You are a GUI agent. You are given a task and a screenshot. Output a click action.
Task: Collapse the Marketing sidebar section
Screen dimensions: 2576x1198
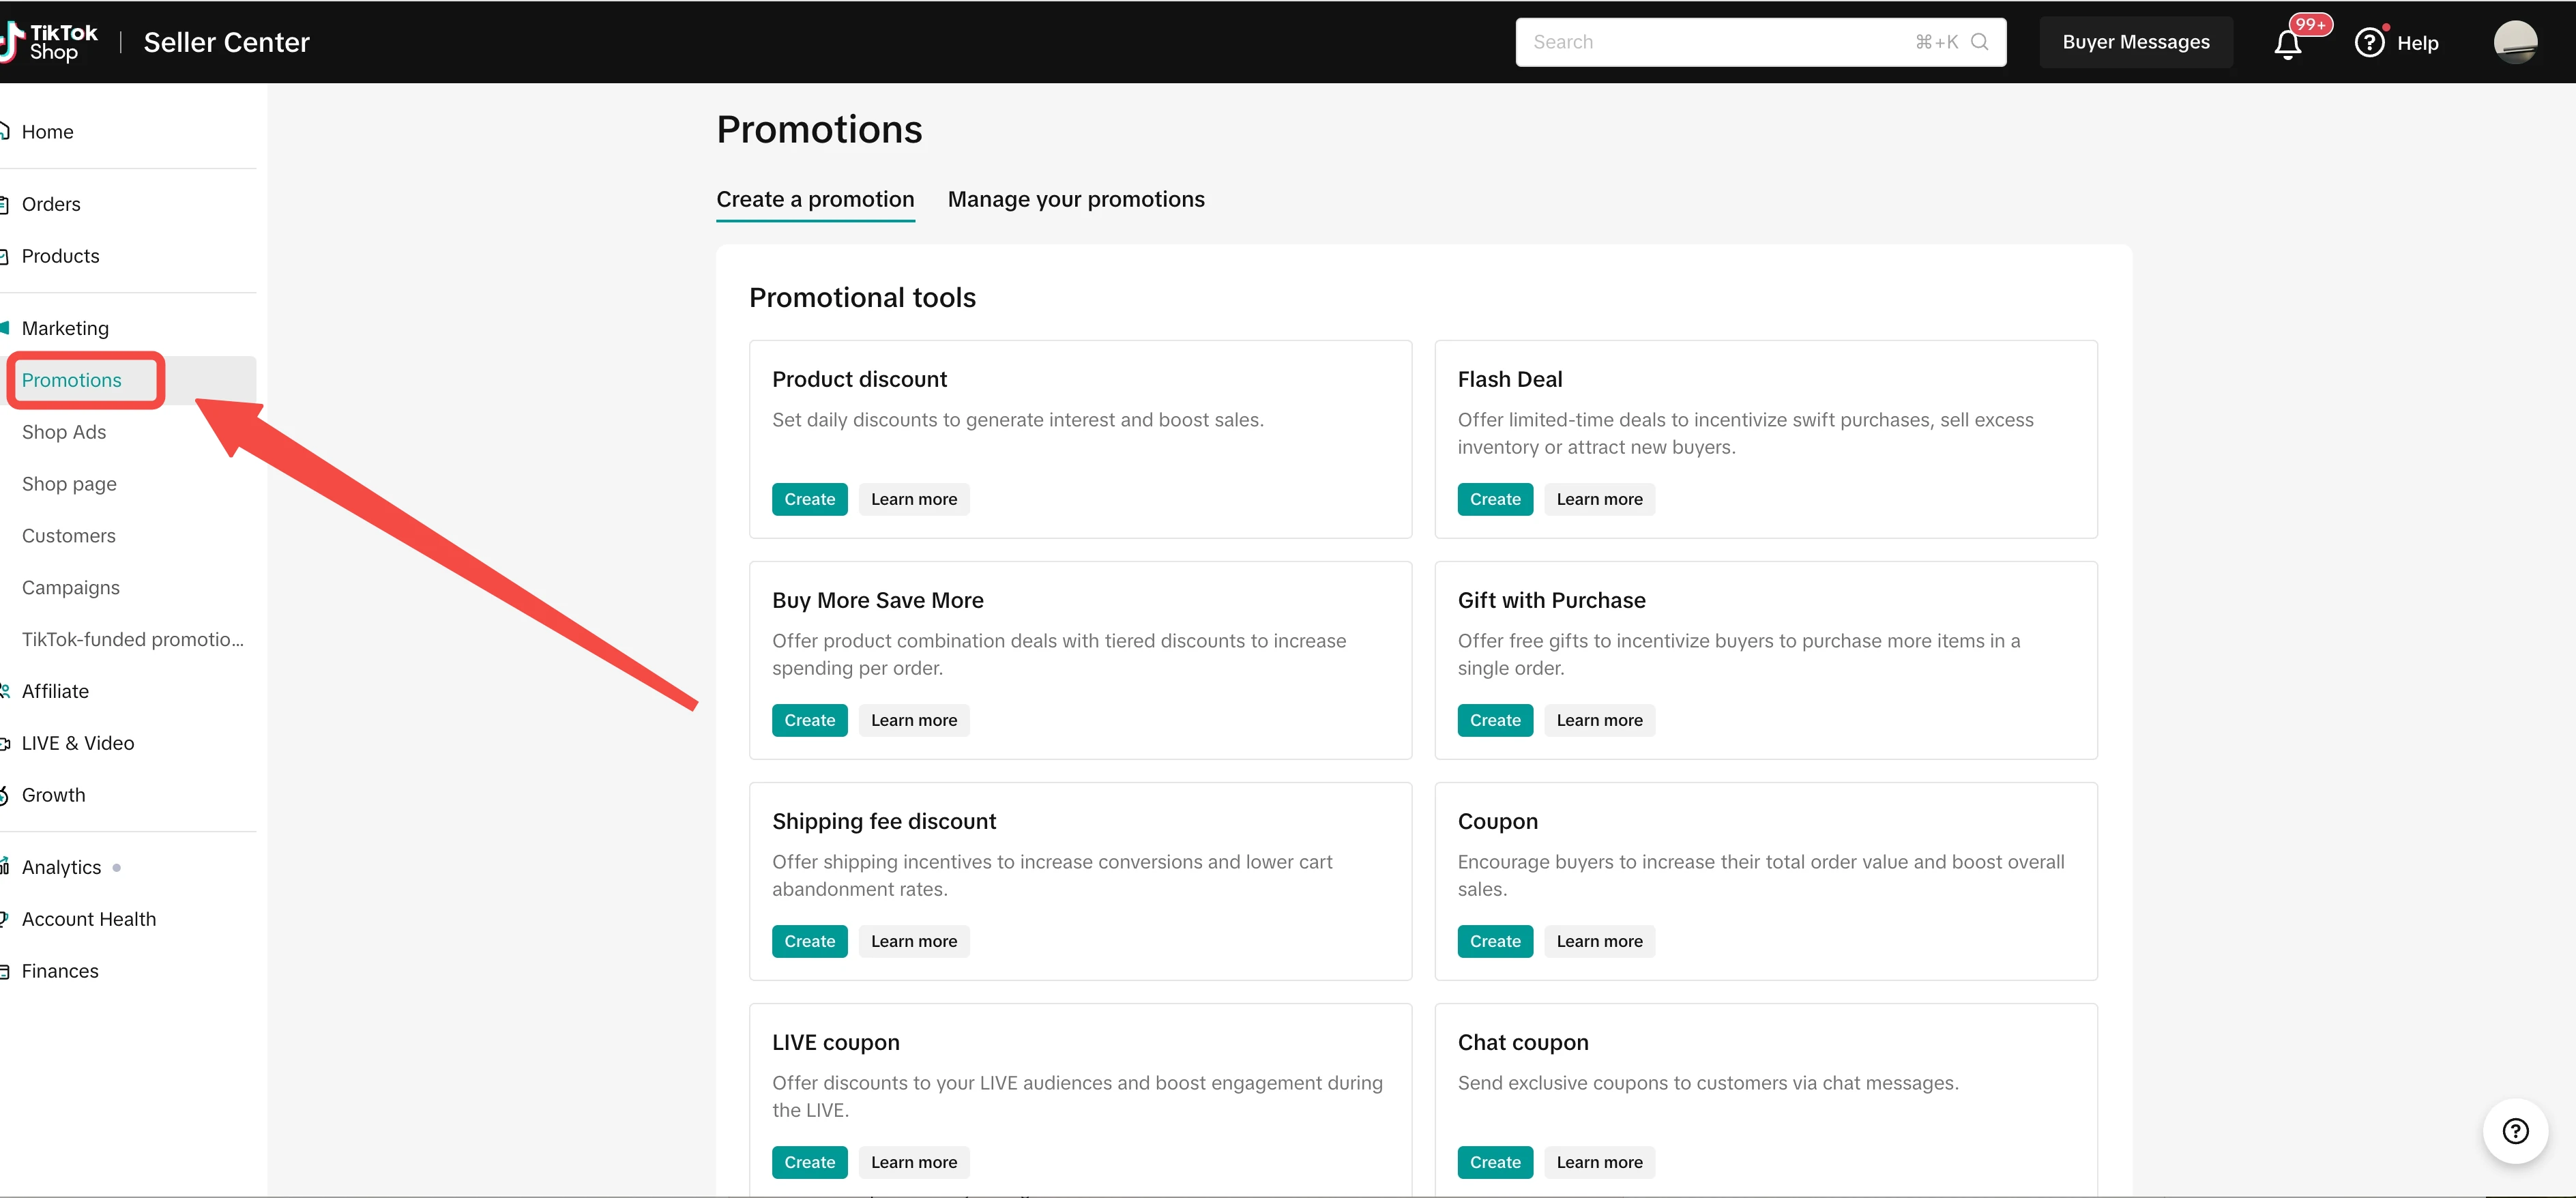65,328
